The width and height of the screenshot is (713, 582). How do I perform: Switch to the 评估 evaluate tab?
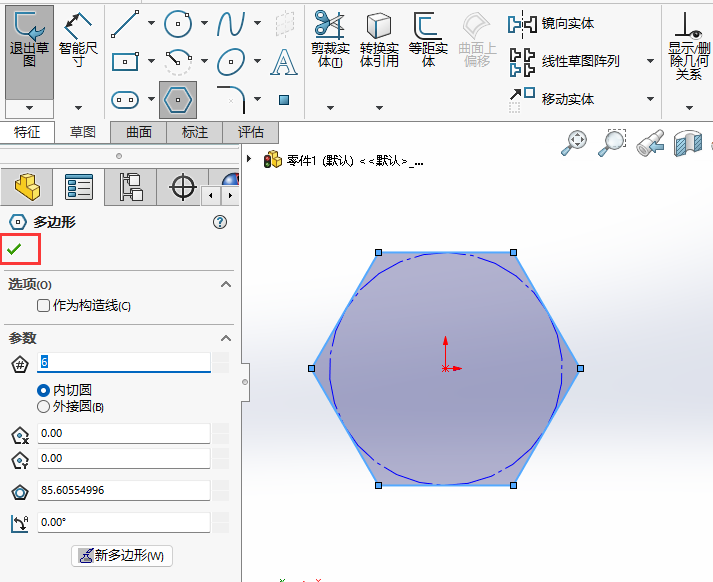(250, 132)
